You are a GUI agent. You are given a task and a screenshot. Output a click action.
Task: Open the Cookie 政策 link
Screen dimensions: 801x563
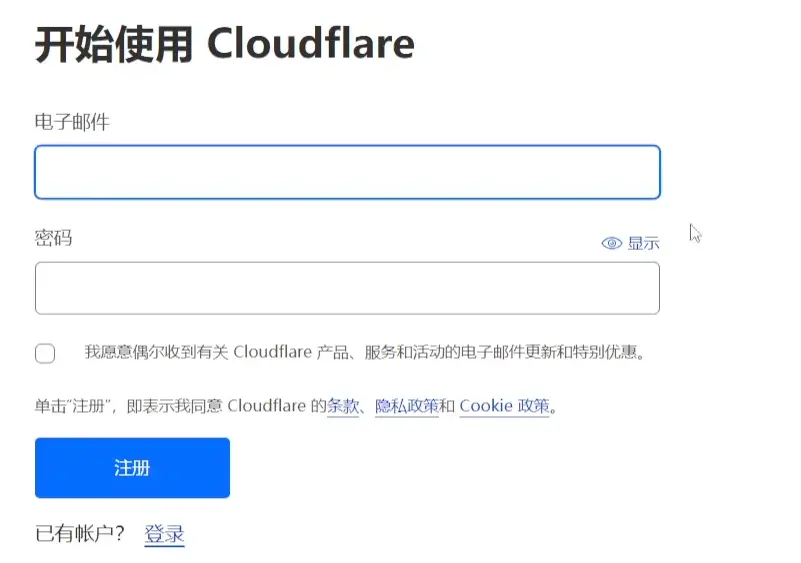(x=504, y=406)
